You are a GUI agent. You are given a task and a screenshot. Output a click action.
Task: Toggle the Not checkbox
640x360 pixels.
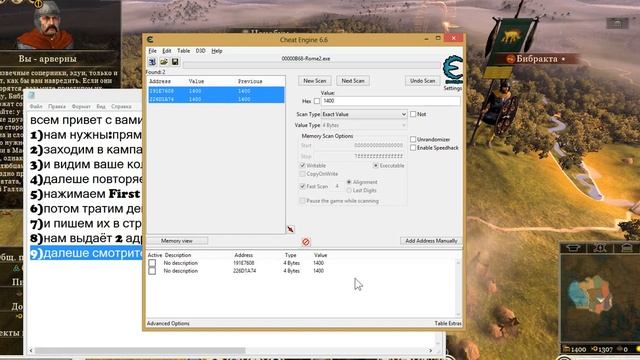(x=413, y=114)
